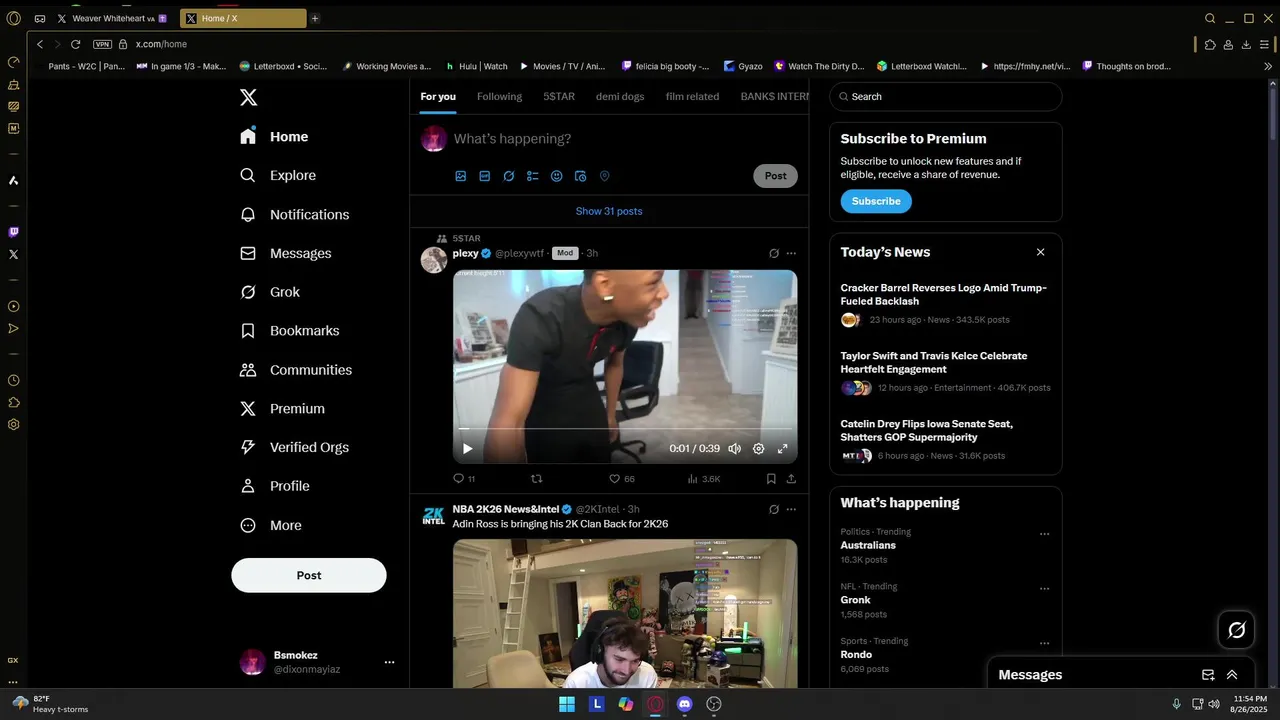1280x720 pixels.
Task: Open Messages in the X sidebar
Action: coord(286,253)
